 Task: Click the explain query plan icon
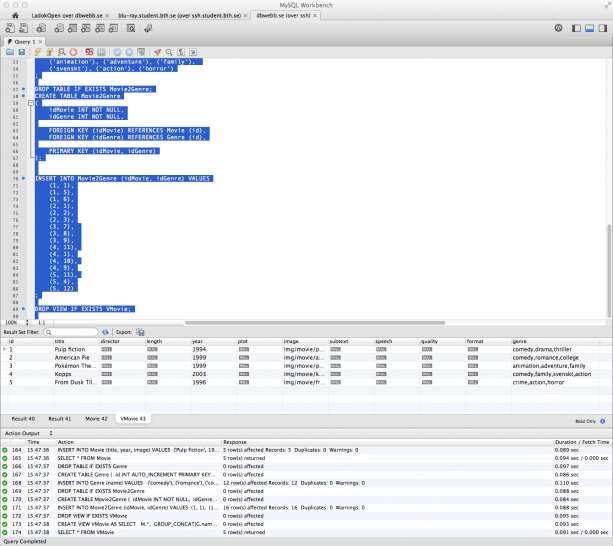pos(62,52)
